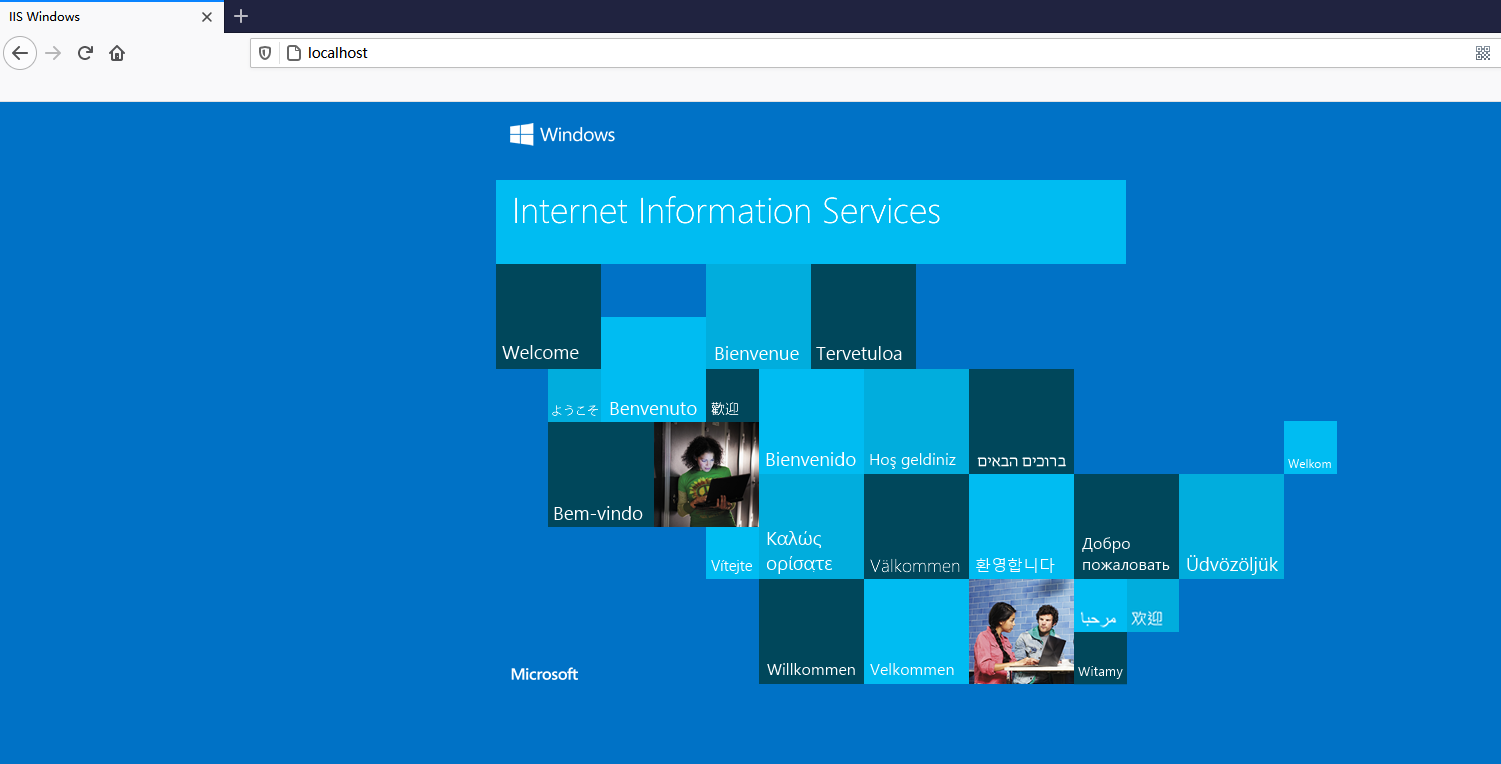Click the مرحبا Arabic tile
This screenshot has width=1501, height=764.
[x=1100, y=605]
